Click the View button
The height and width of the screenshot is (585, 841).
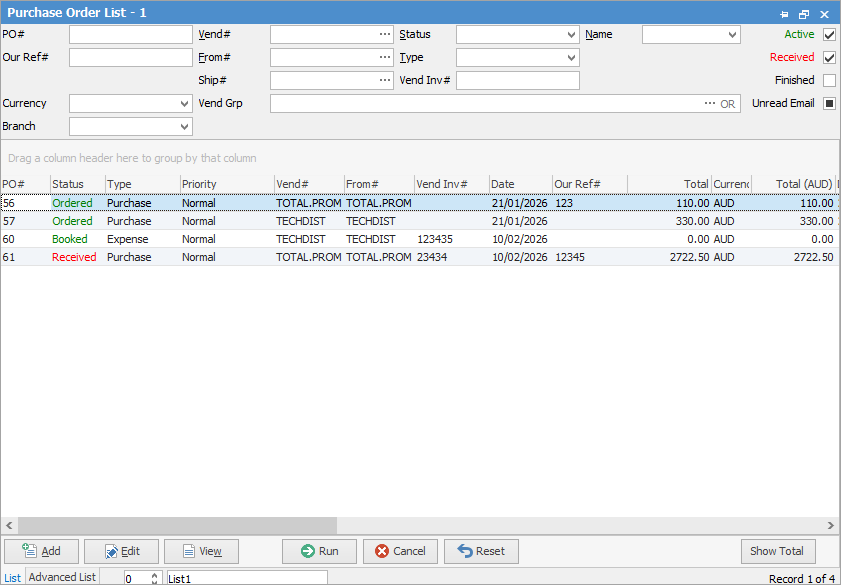(x=201, y=551)
